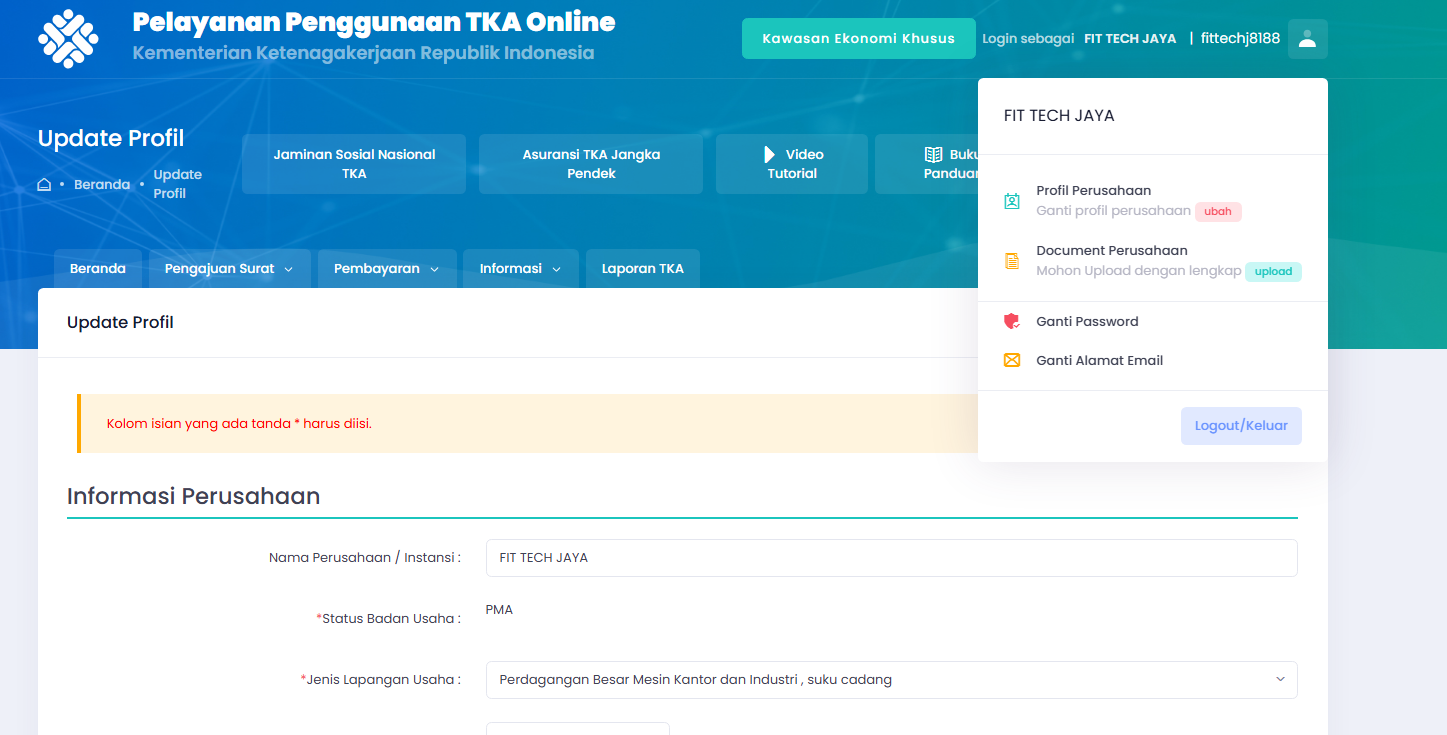
Task: Click the Logout/Keluar button
Action: pos(1241,426)
